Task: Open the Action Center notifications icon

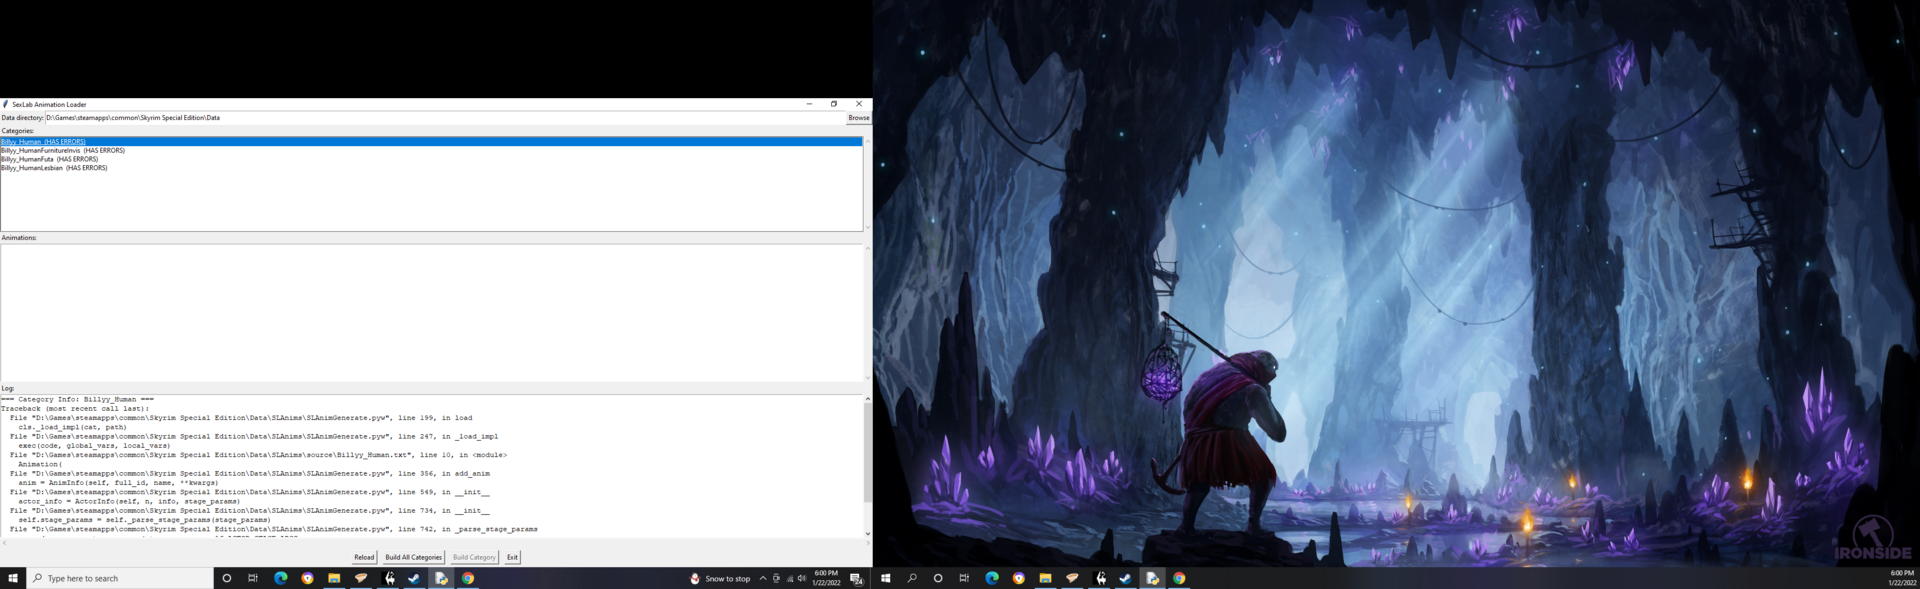Action: tap(857, 578)
